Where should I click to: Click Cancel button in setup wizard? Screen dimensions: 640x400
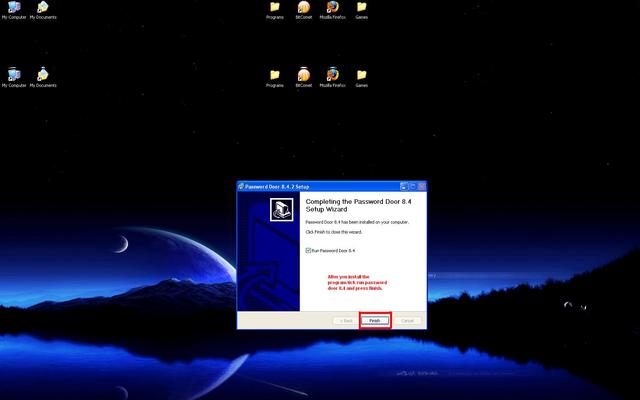tap(406, 321)
